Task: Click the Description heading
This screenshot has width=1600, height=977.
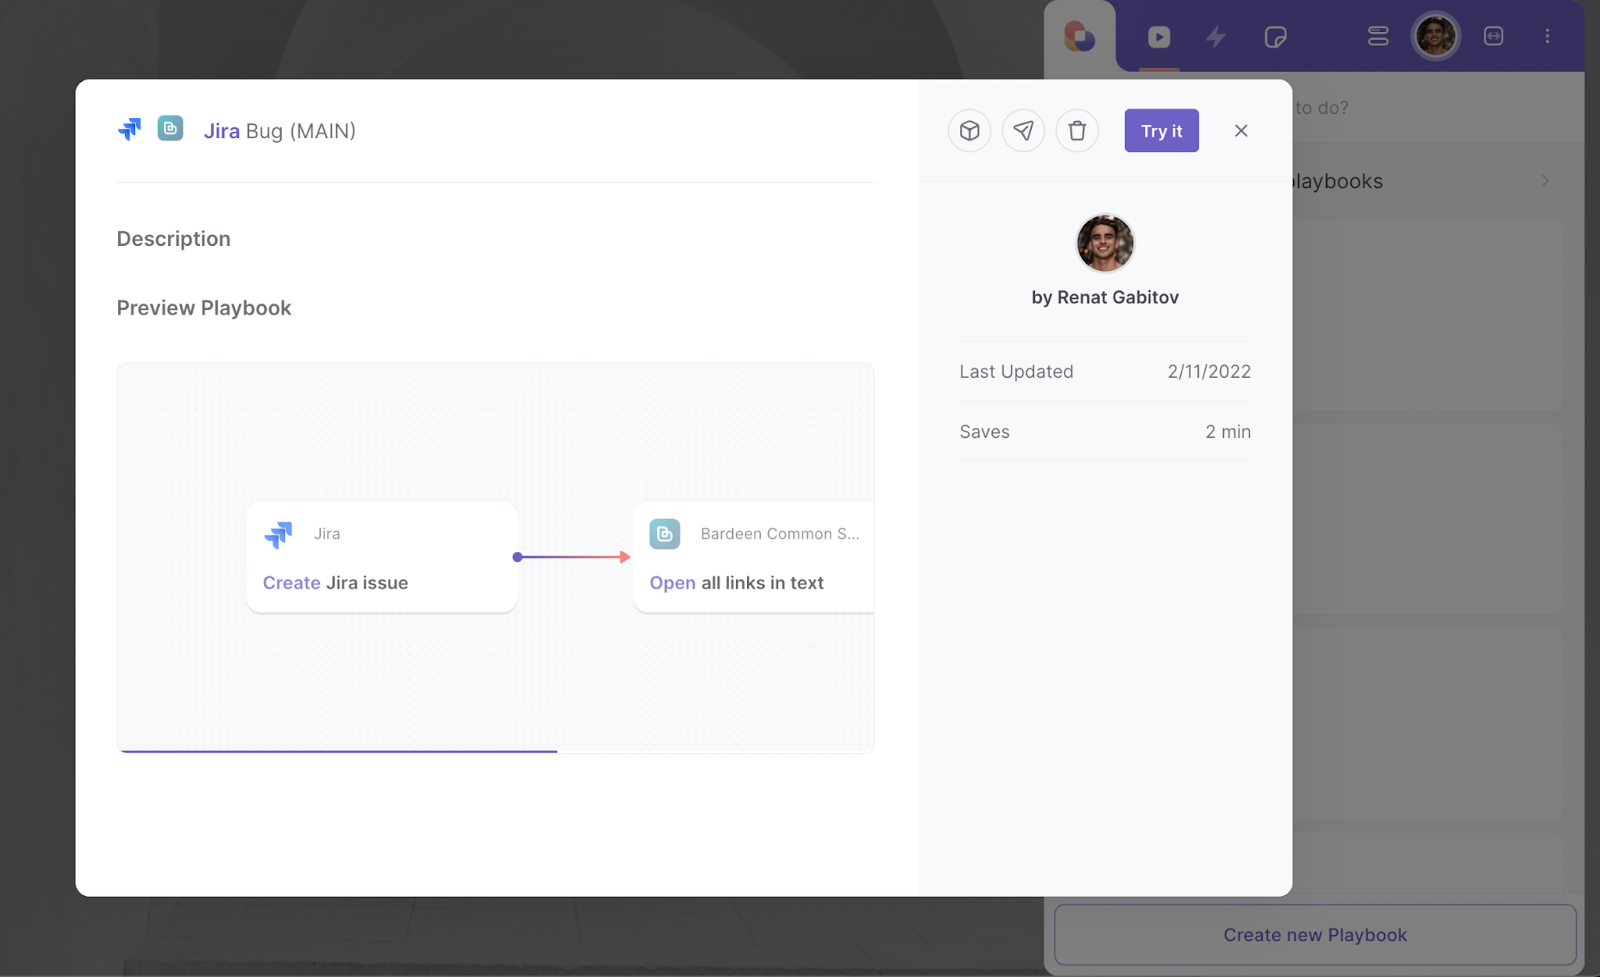Action: coord(174,239)
